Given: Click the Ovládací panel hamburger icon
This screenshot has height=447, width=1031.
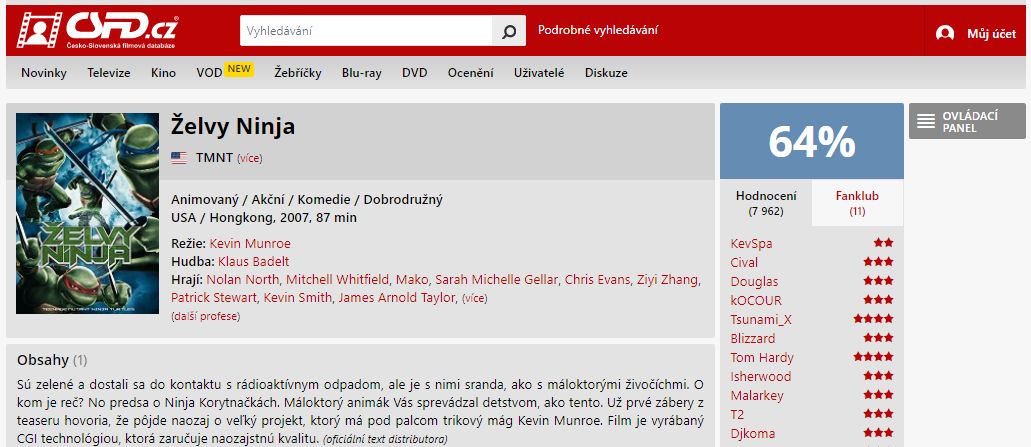Looking at the screenshot, I should (x=926, y=122).
